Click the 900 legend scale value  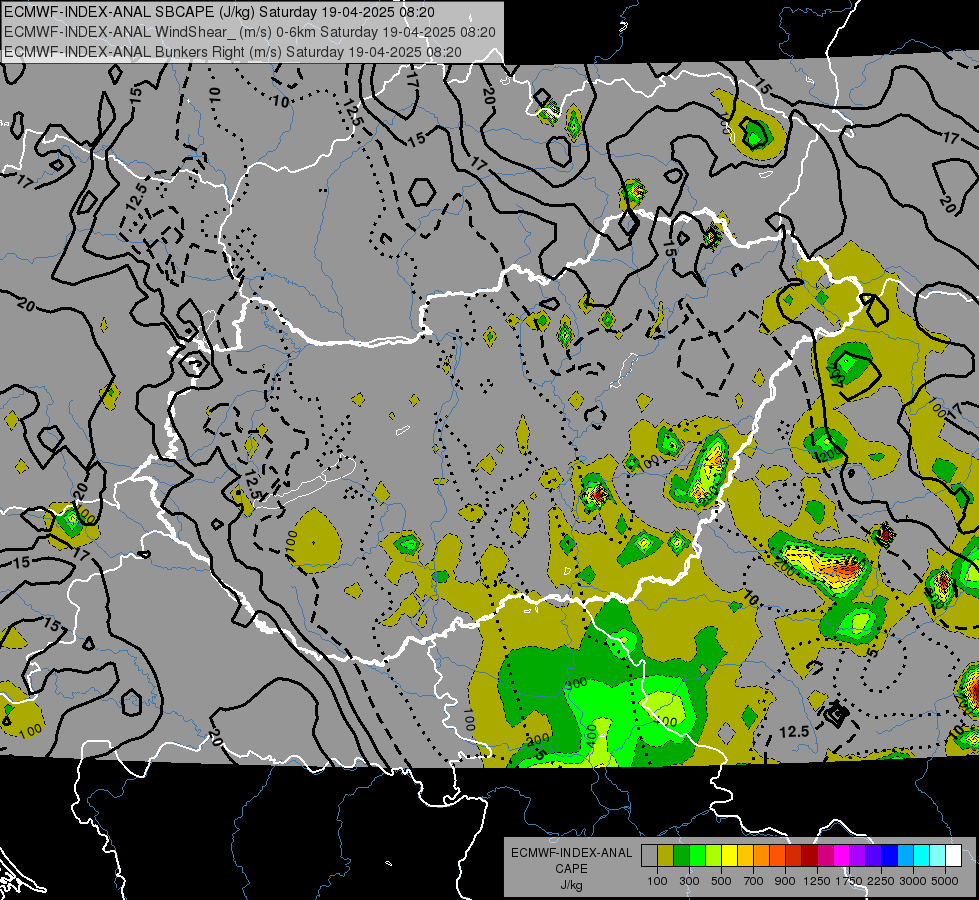785,881
